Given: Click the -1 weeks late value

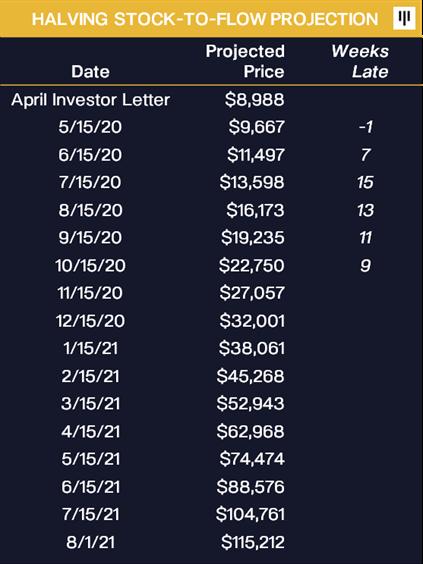Looking at the screenshot, I should tap(365, 127).
